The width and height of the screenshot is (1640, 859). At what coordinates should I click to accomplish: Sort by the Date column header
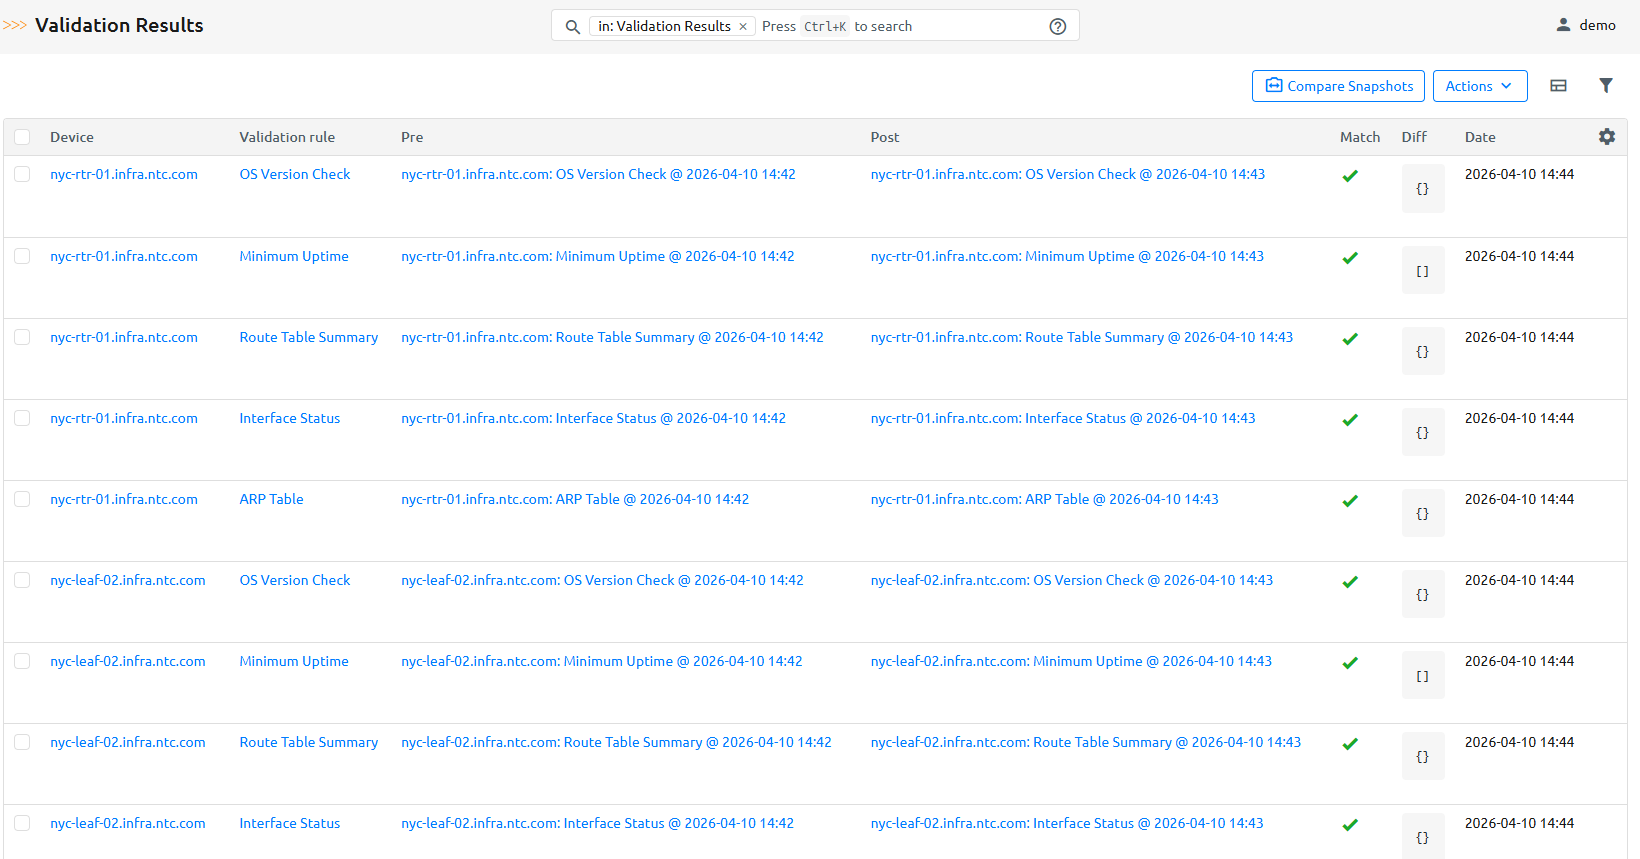click(x=1480, y=137)
